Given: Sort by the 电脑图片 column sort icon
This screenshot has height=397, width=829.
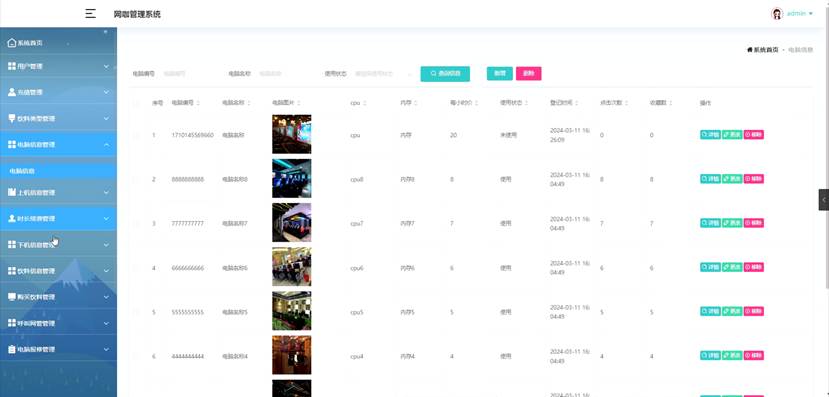Looking at the screenshot, I should [300, 103].
